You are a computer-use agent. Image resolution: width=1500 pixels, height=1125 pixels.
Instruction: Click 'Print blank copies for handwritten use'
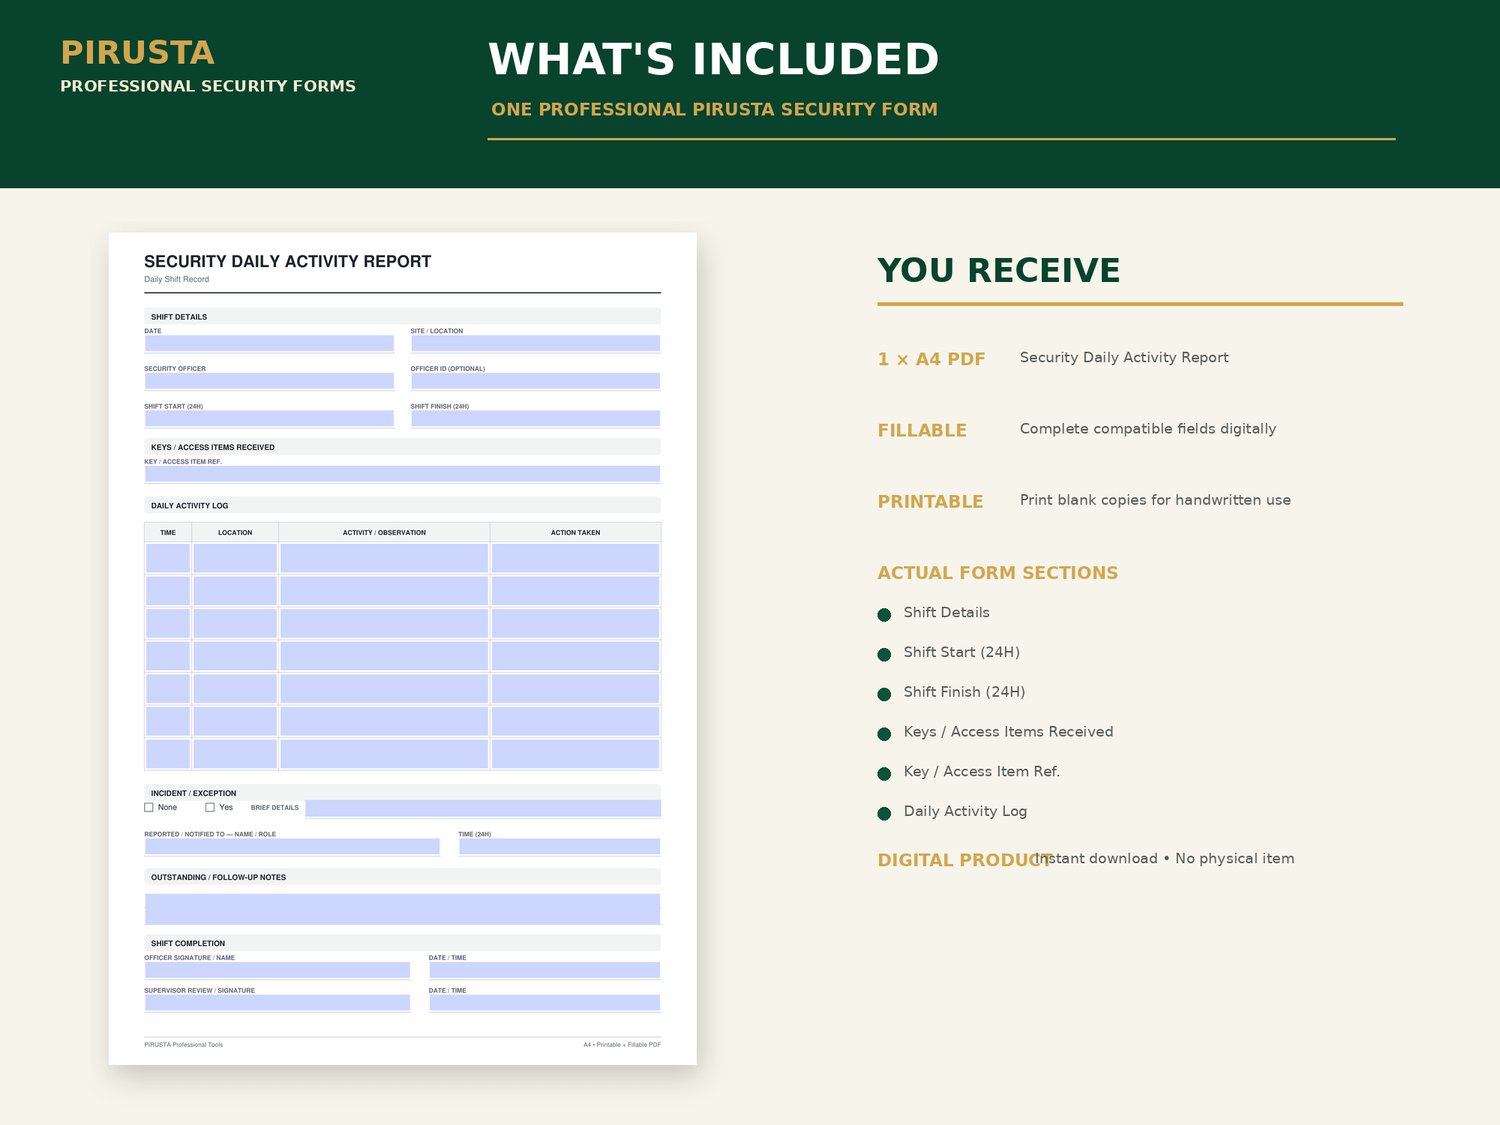point(1155,500)
